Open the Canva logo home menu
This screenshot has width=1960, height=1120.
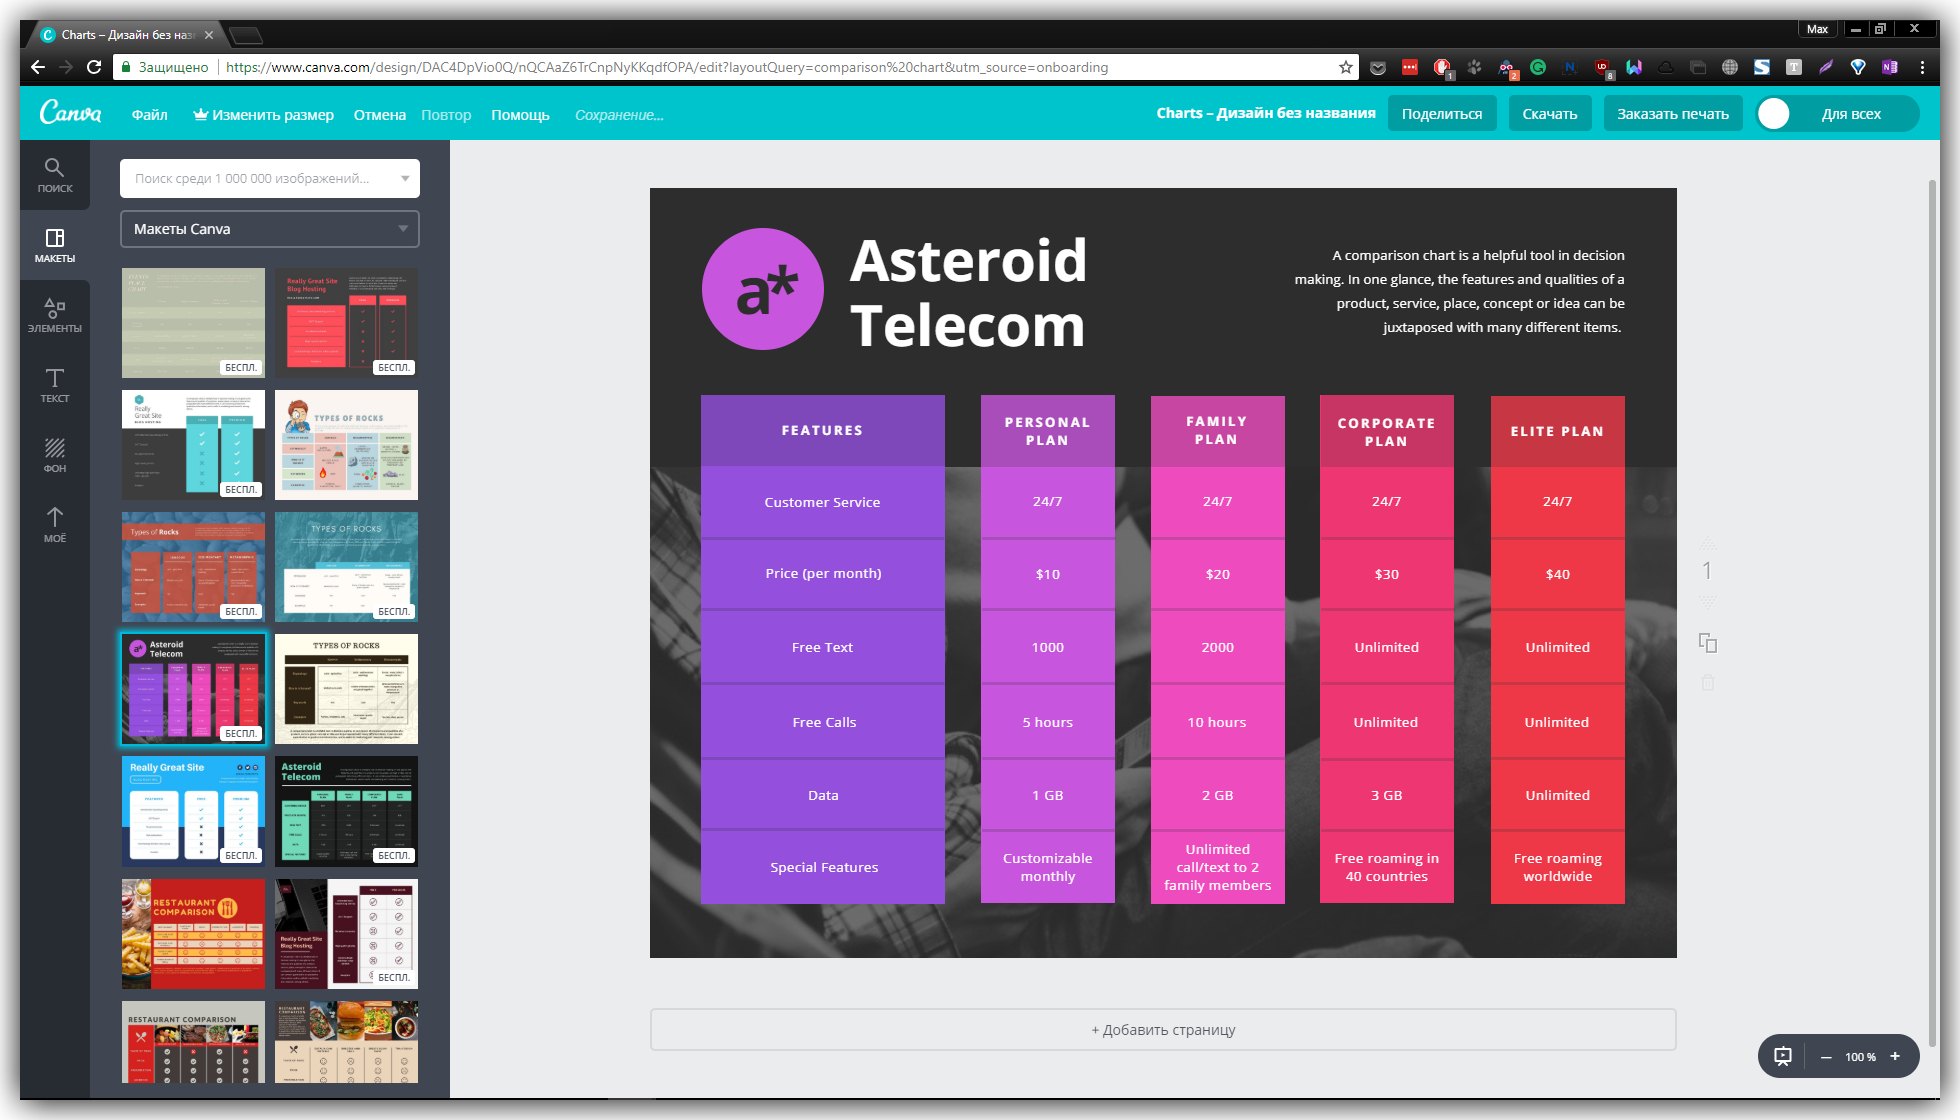tap(69, 113)
